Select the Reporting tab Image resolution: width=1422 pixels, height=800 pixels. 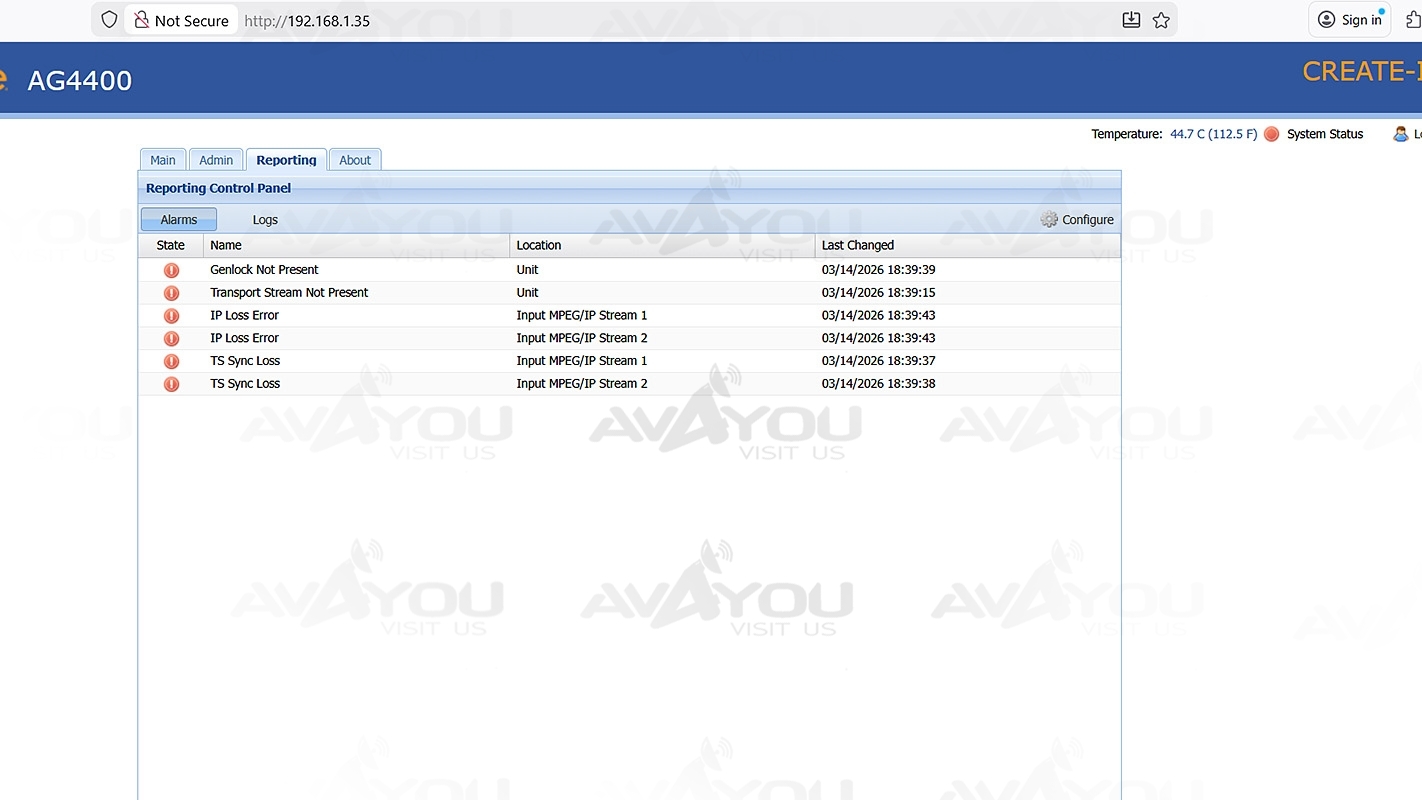tap(286, 160)
